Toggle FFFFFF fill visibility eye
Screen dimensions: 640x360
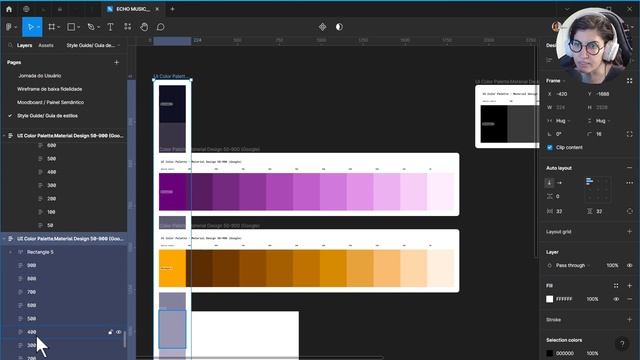(x=616, y=299)
